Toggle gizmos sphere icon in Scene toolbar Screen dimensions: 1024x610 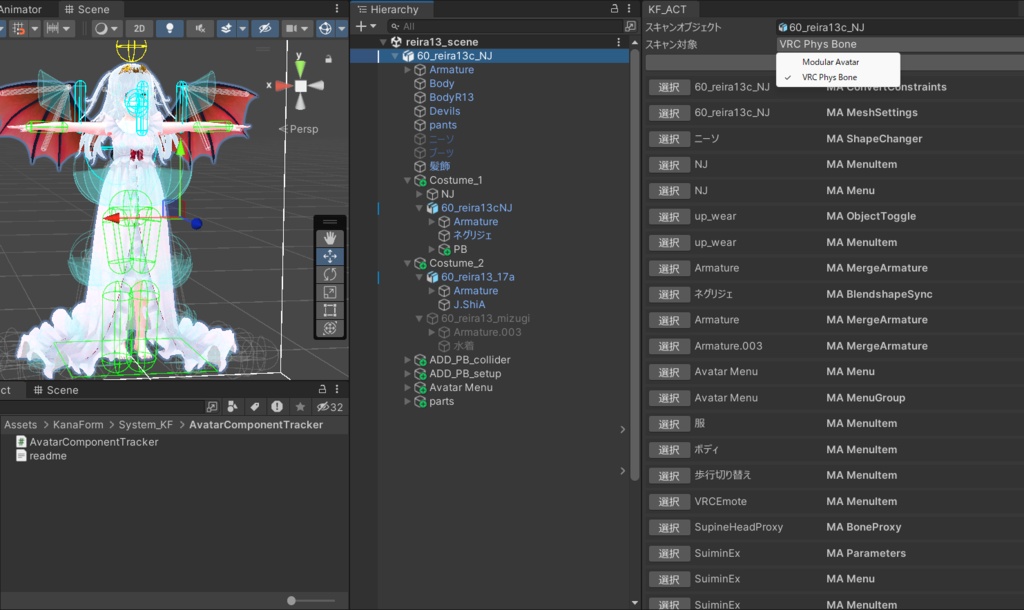point(325,28)
